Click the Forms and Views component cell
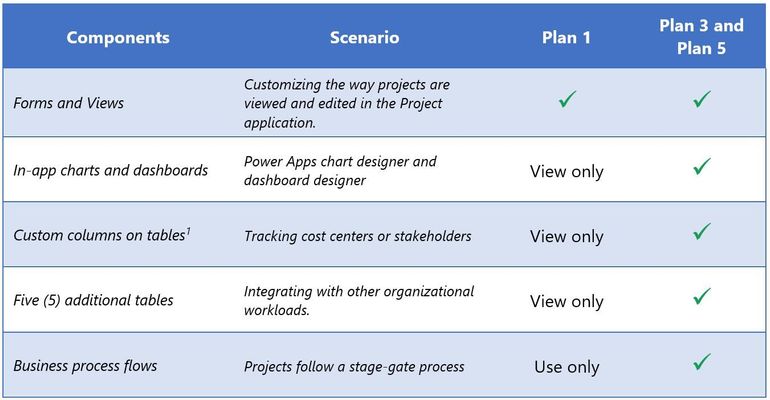 click(x=69, y=103)
